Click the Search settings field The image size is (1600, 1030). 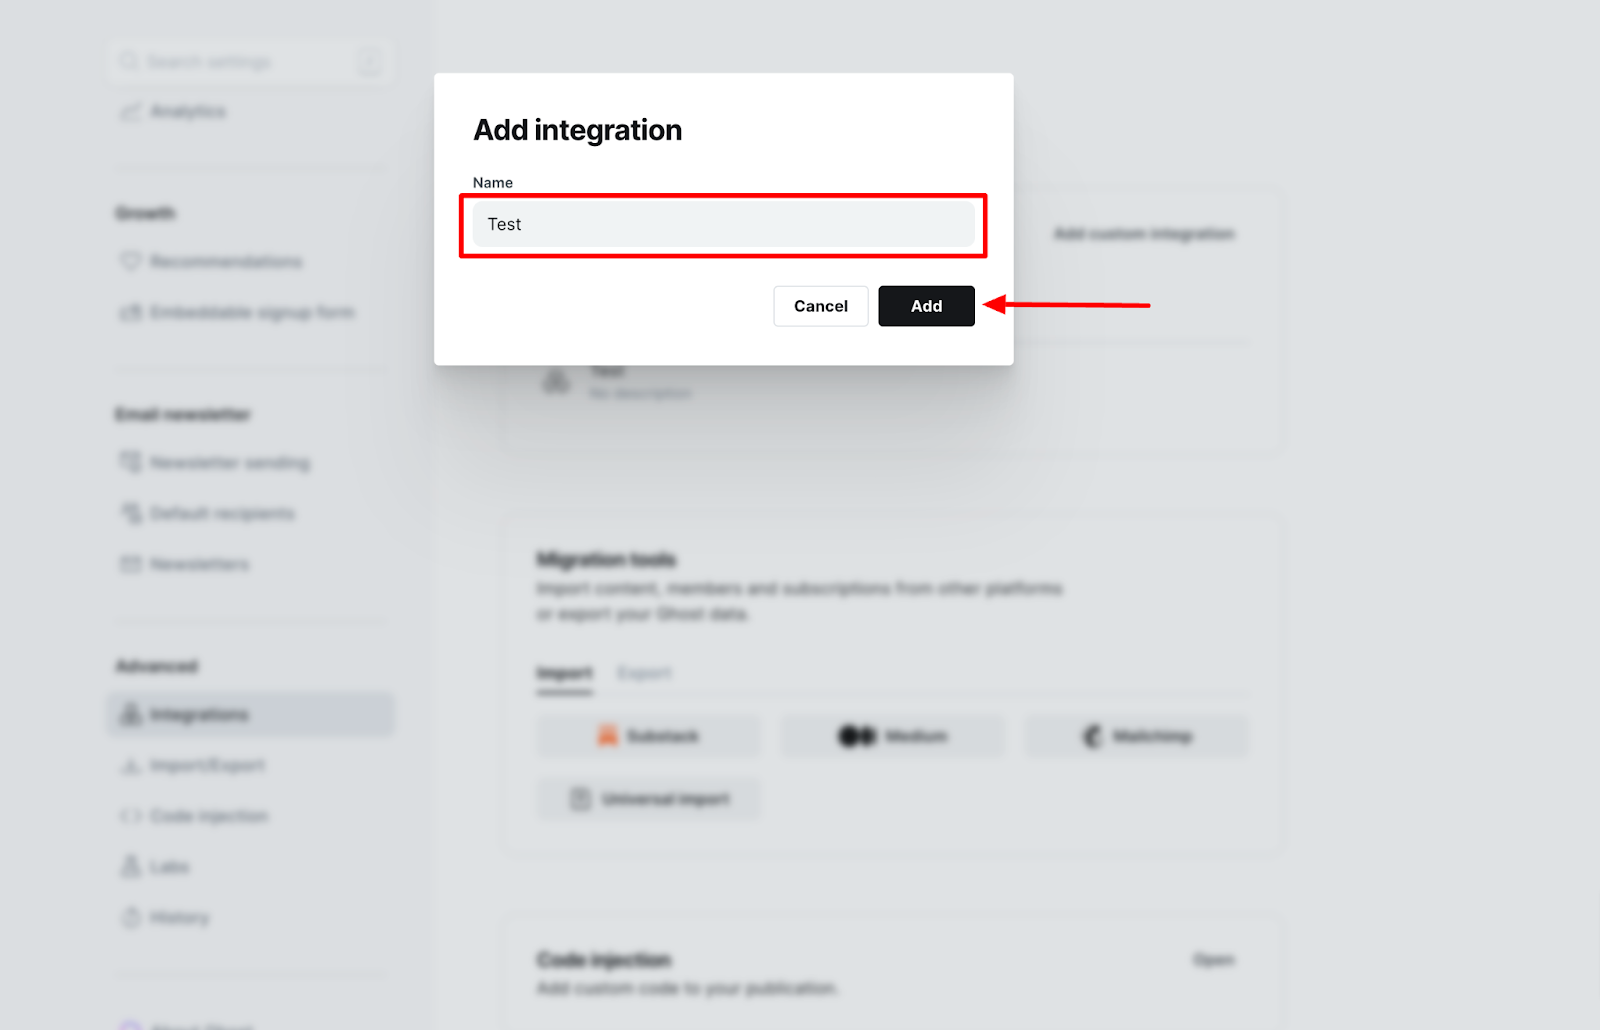click(250, 62)
